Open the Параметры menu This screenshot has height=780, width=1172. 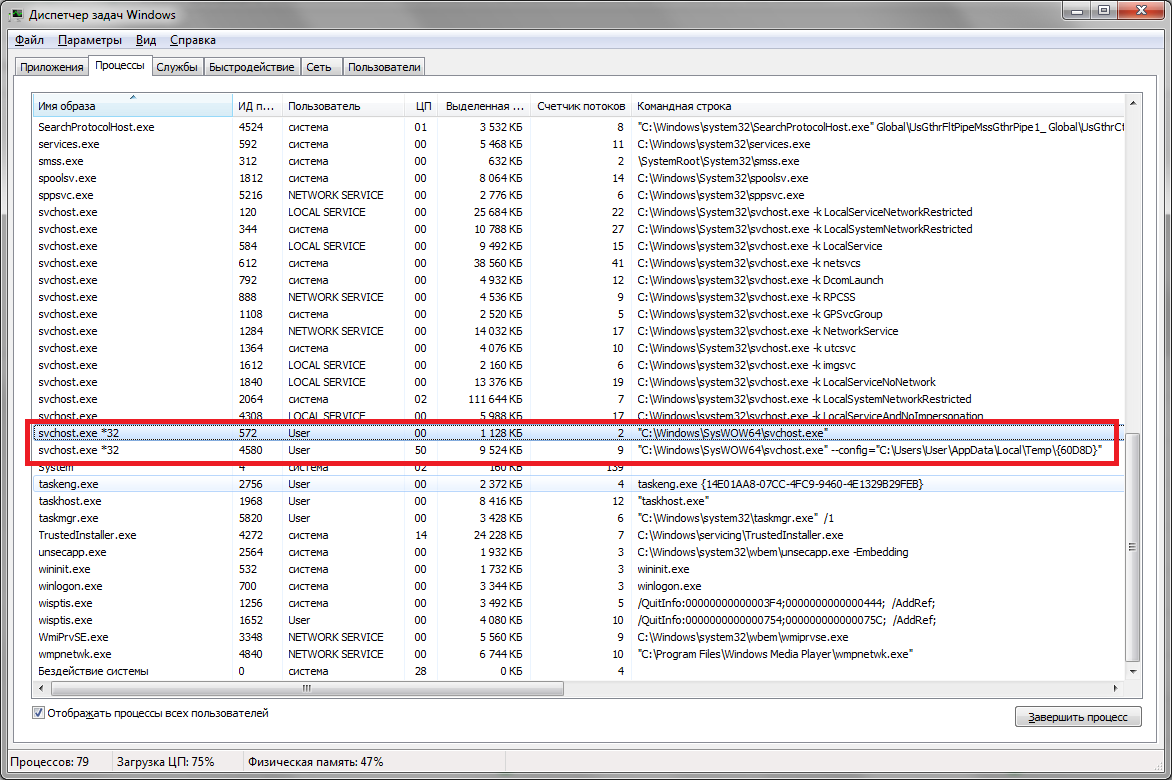(90, 40)
